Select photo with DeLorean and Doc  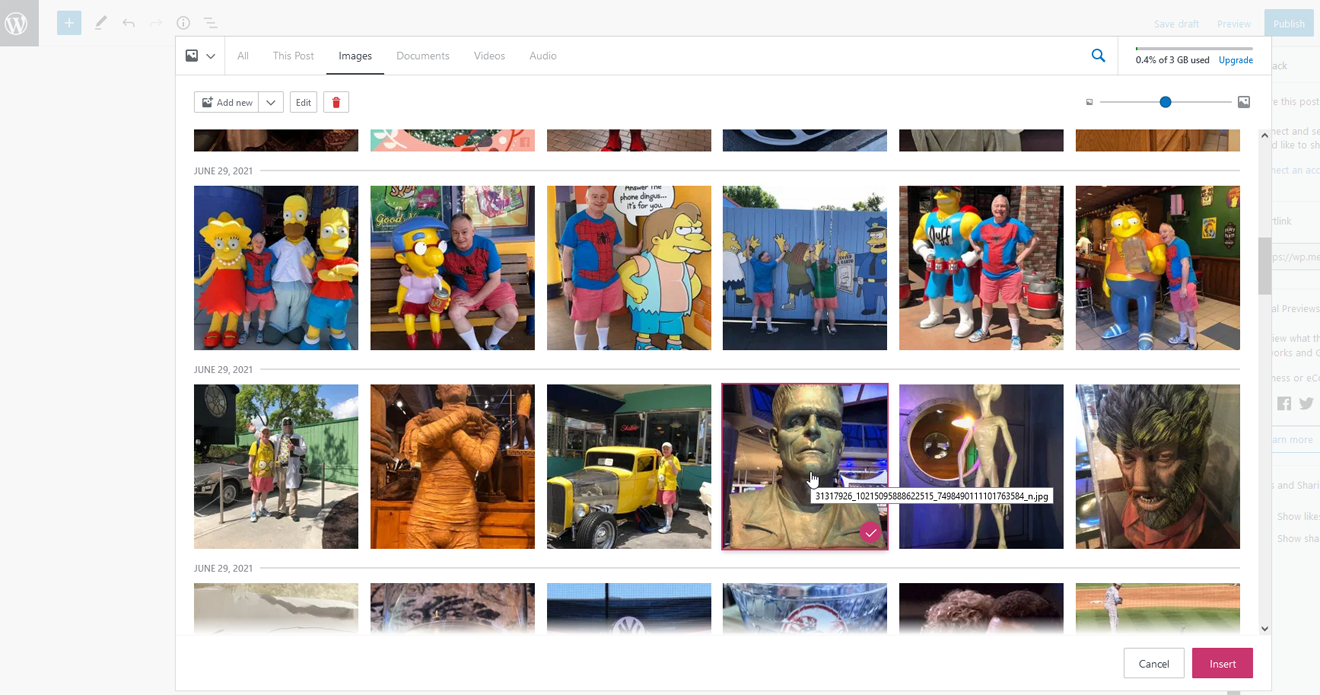[x=276, y=467]
